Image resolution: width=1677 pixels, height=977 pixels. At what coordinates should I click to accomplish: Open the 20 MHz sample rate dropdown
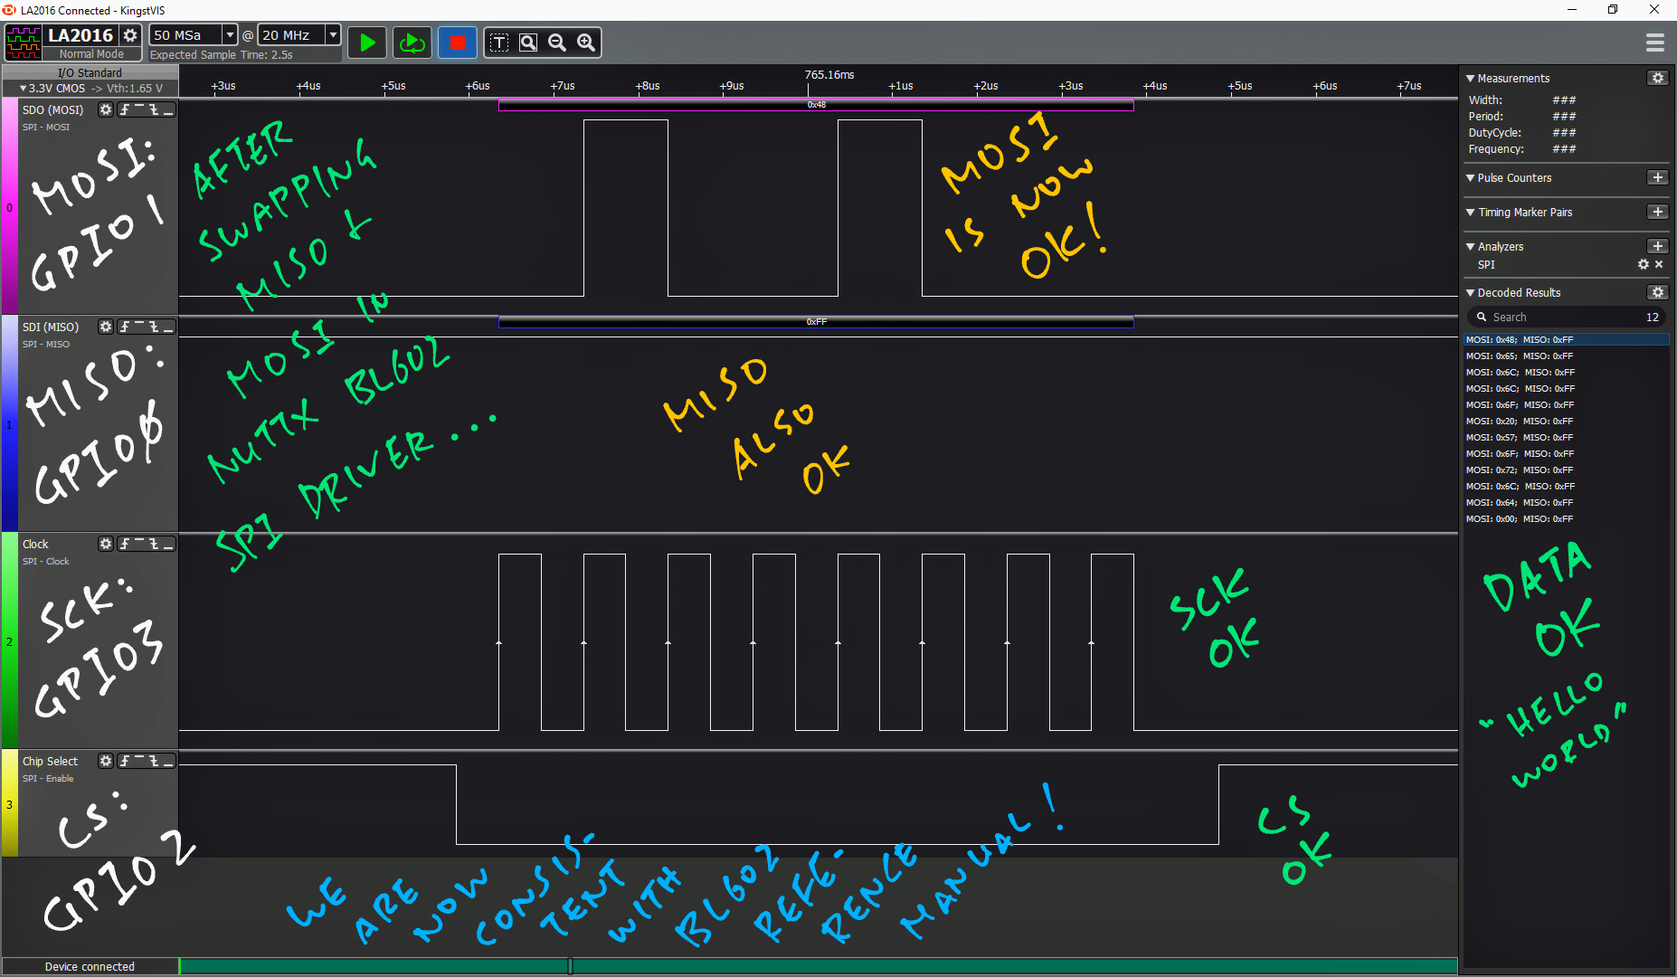tap(333, 35)
